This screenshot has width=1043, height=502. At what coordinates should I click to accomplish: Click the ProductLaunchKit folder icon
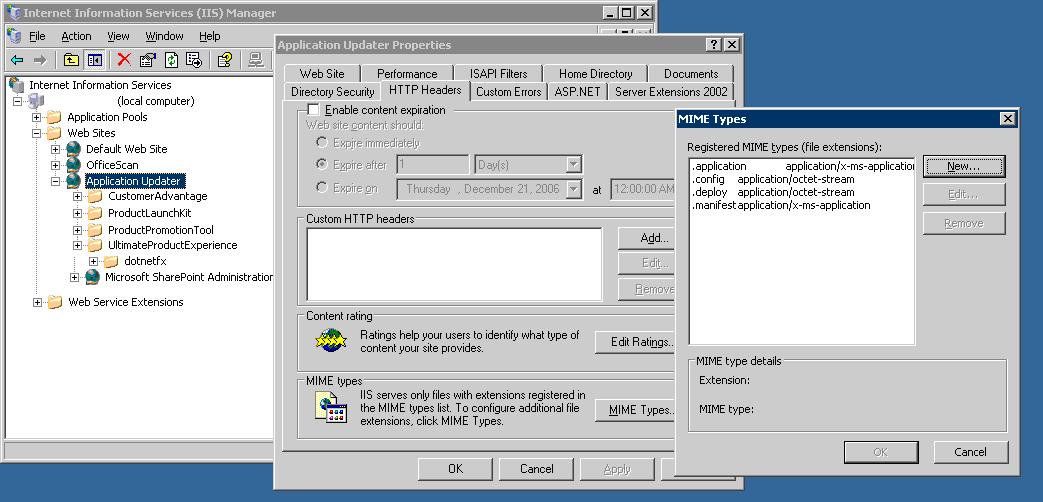click(x=95, y=213)
